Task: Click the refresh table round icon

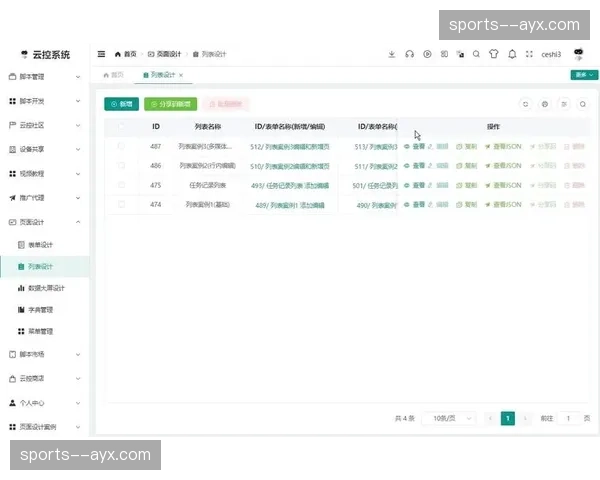Action: [x=525, y=104]
